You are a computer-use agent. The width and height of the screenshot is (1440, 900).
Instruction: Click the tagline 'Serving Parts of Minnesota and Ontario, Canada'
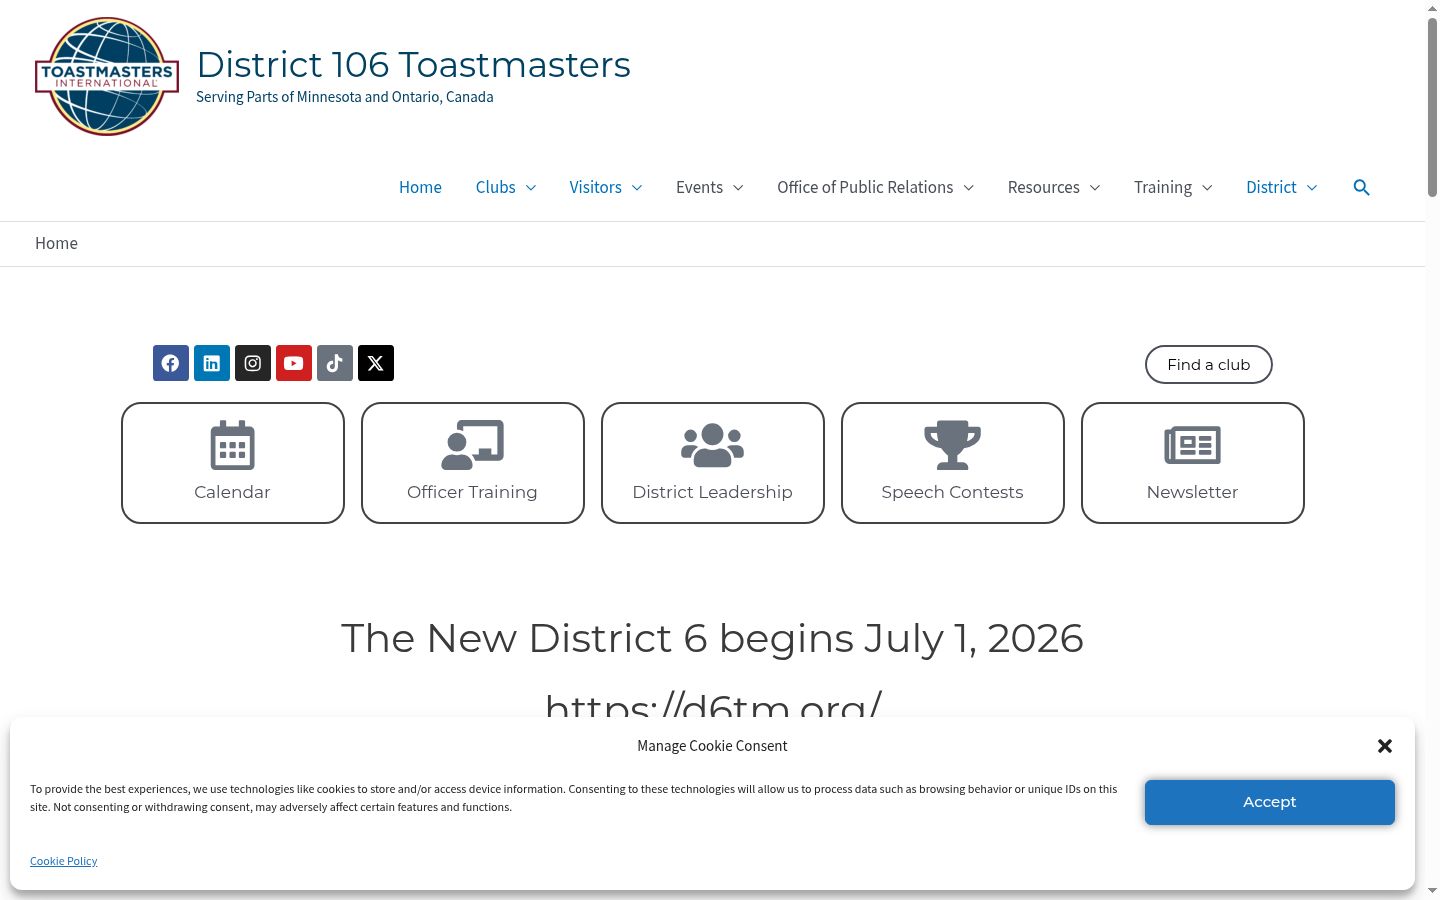pyautogui.click(x=344, y=97)
